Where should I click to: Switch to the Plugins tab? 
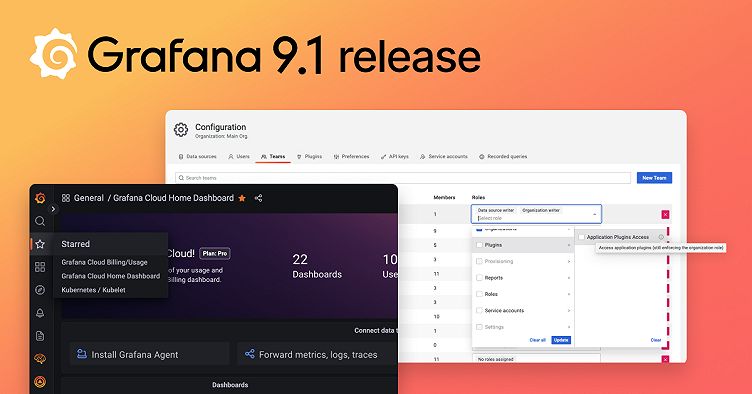(x=309, y=157)
